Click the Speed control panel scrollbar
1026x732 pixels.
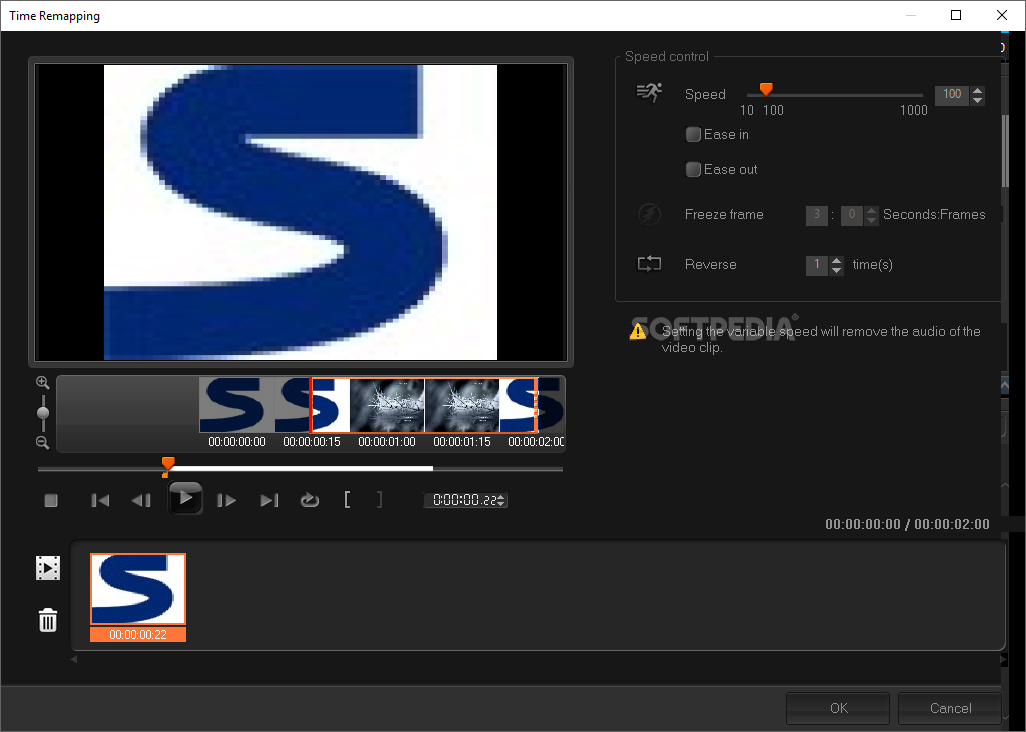pyautogui.click(x=1006, y=150)
